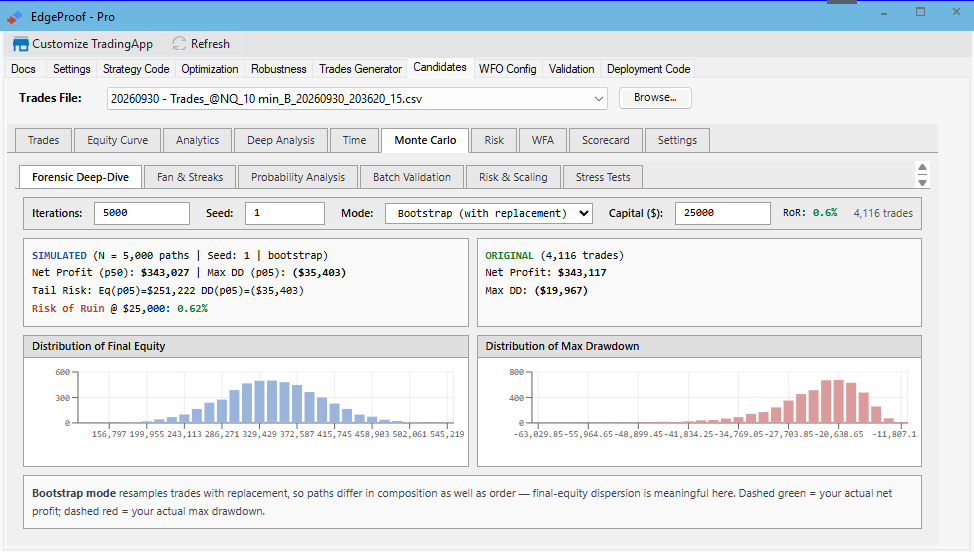The image size is (974, 552).
Task: Click original Max DD ($19,967) value
Action: click(x=561, y=291)
